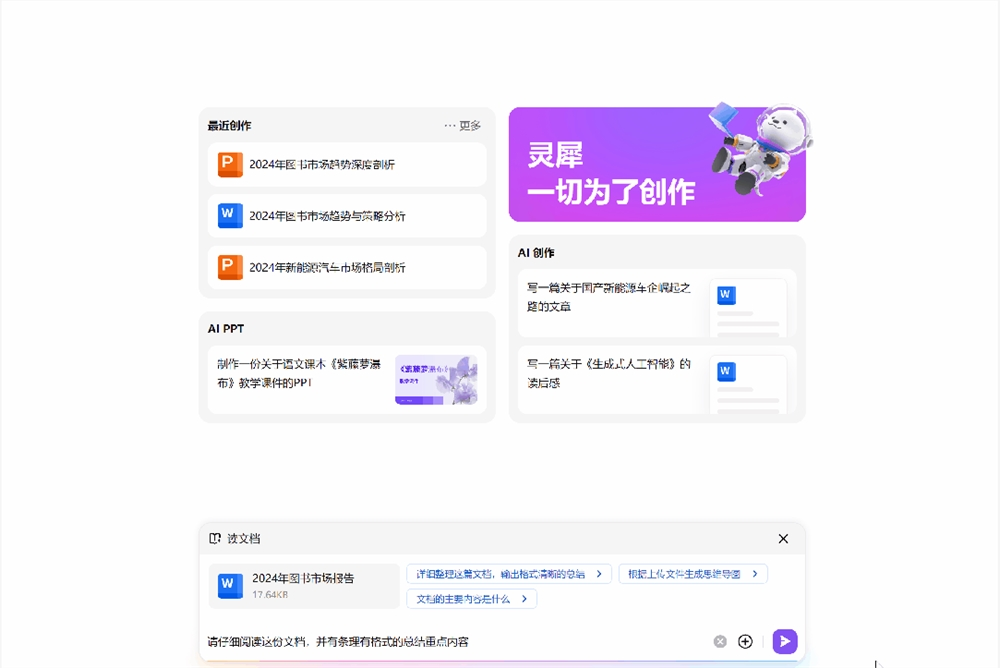1000x668 pixels.
Task: Send the prompt with the purple arrow icon
Action: pyautogui.click(x=785, y=641)
